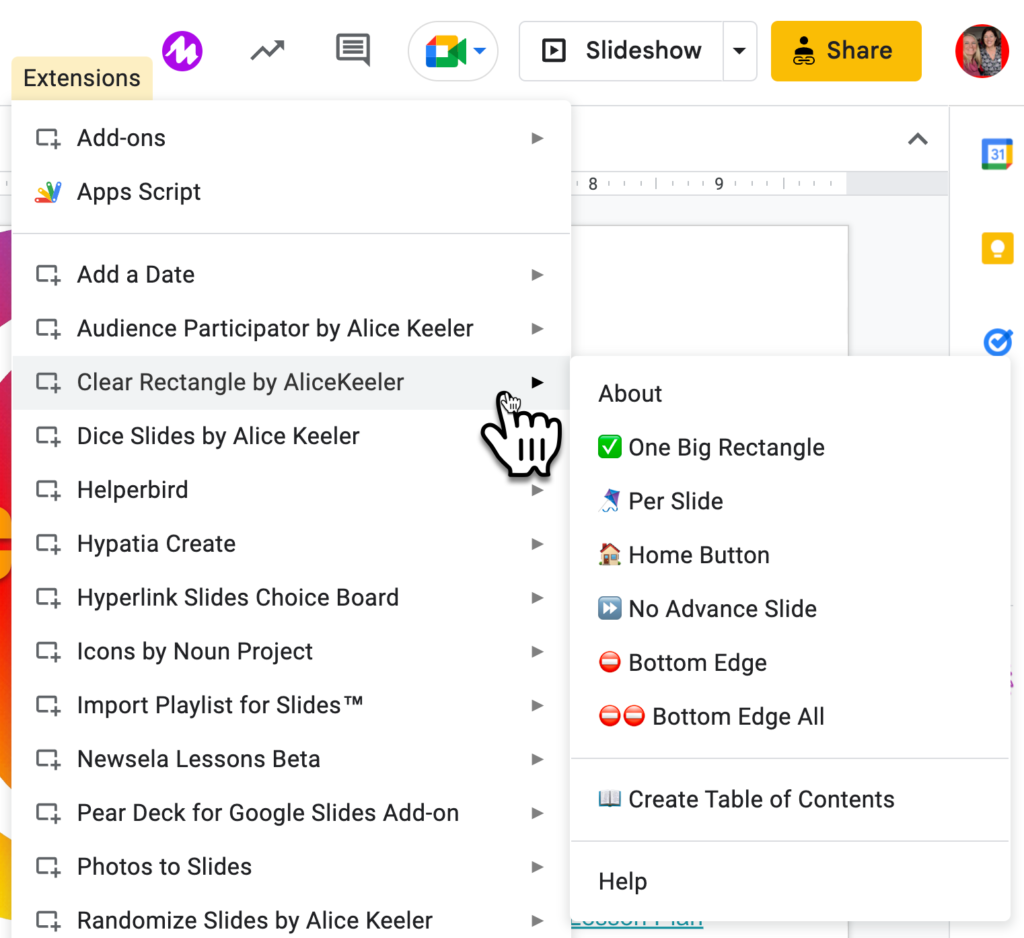Open the activity dashboard trend icon
Viewport: 1024px width, 938px height.
point(268,50)
